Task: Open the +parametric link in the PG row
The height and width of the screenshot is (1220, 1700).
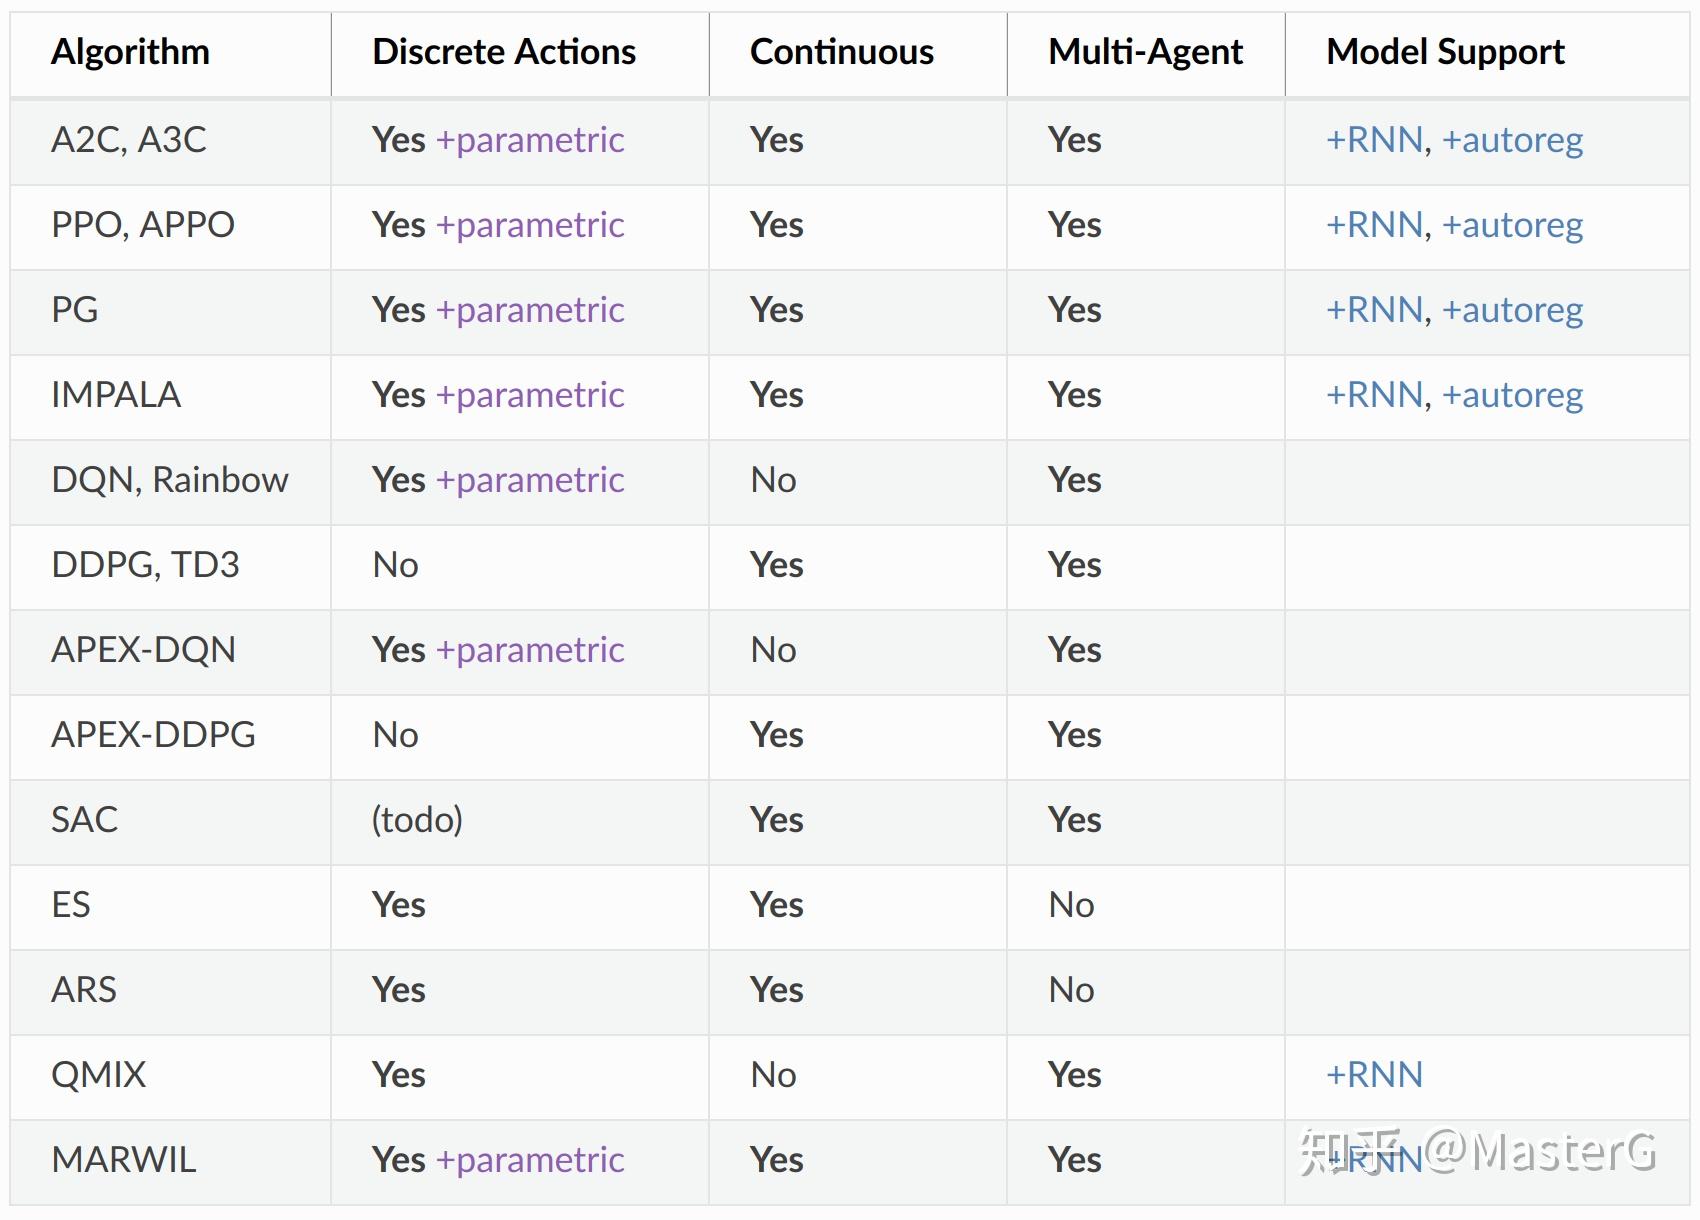Action: [x=530, y=310]
